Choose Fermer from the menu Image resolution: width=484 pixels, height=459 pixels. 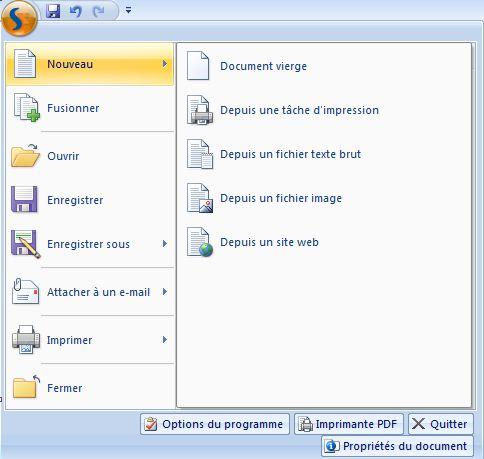click(x=90, y=388)
